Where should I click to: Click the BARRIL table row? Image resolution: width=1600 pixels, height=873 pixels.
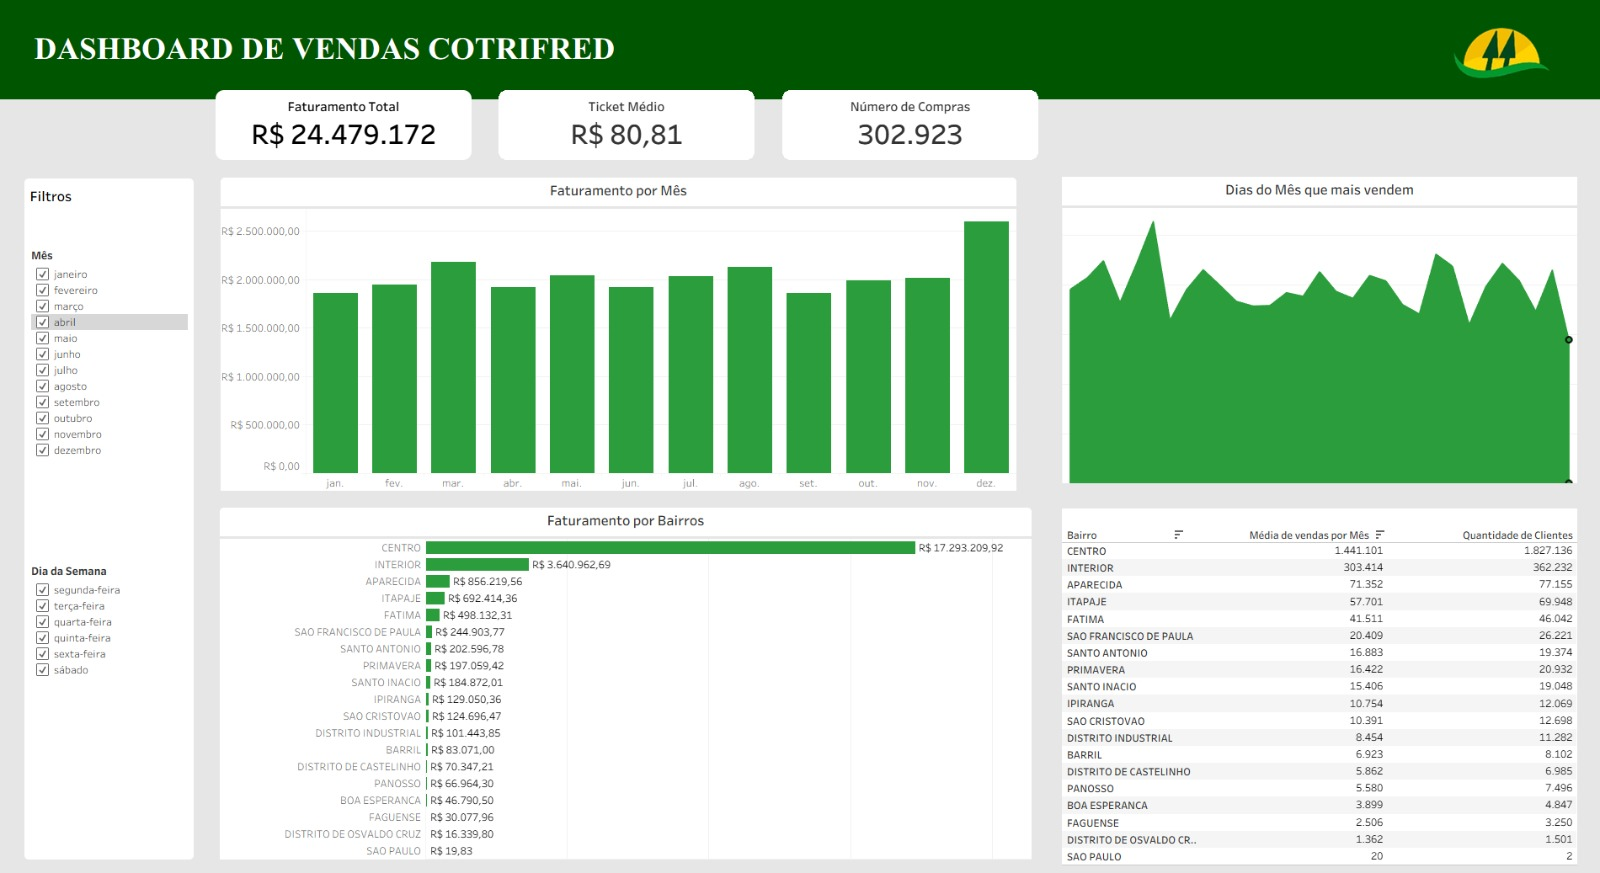1319,755
